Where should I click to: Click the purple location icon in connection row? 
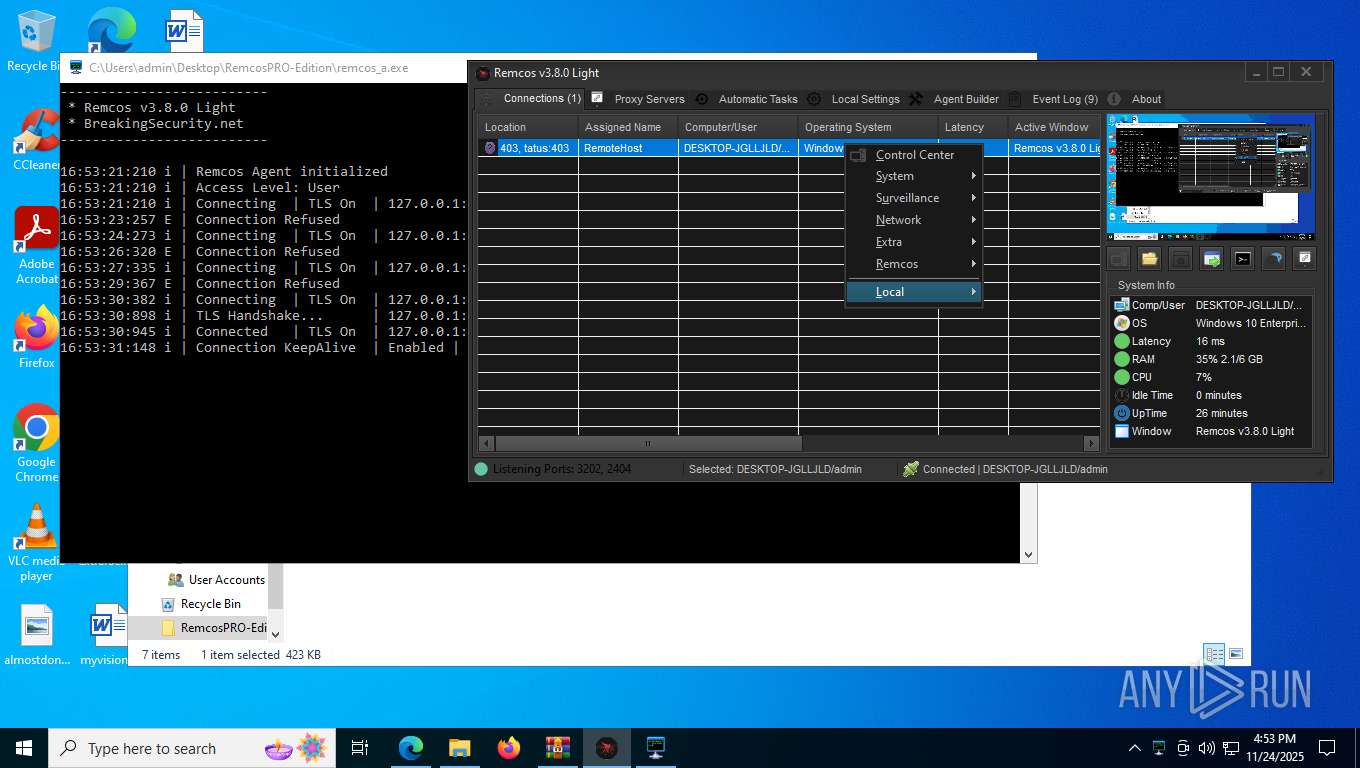[x=490, y=148]
